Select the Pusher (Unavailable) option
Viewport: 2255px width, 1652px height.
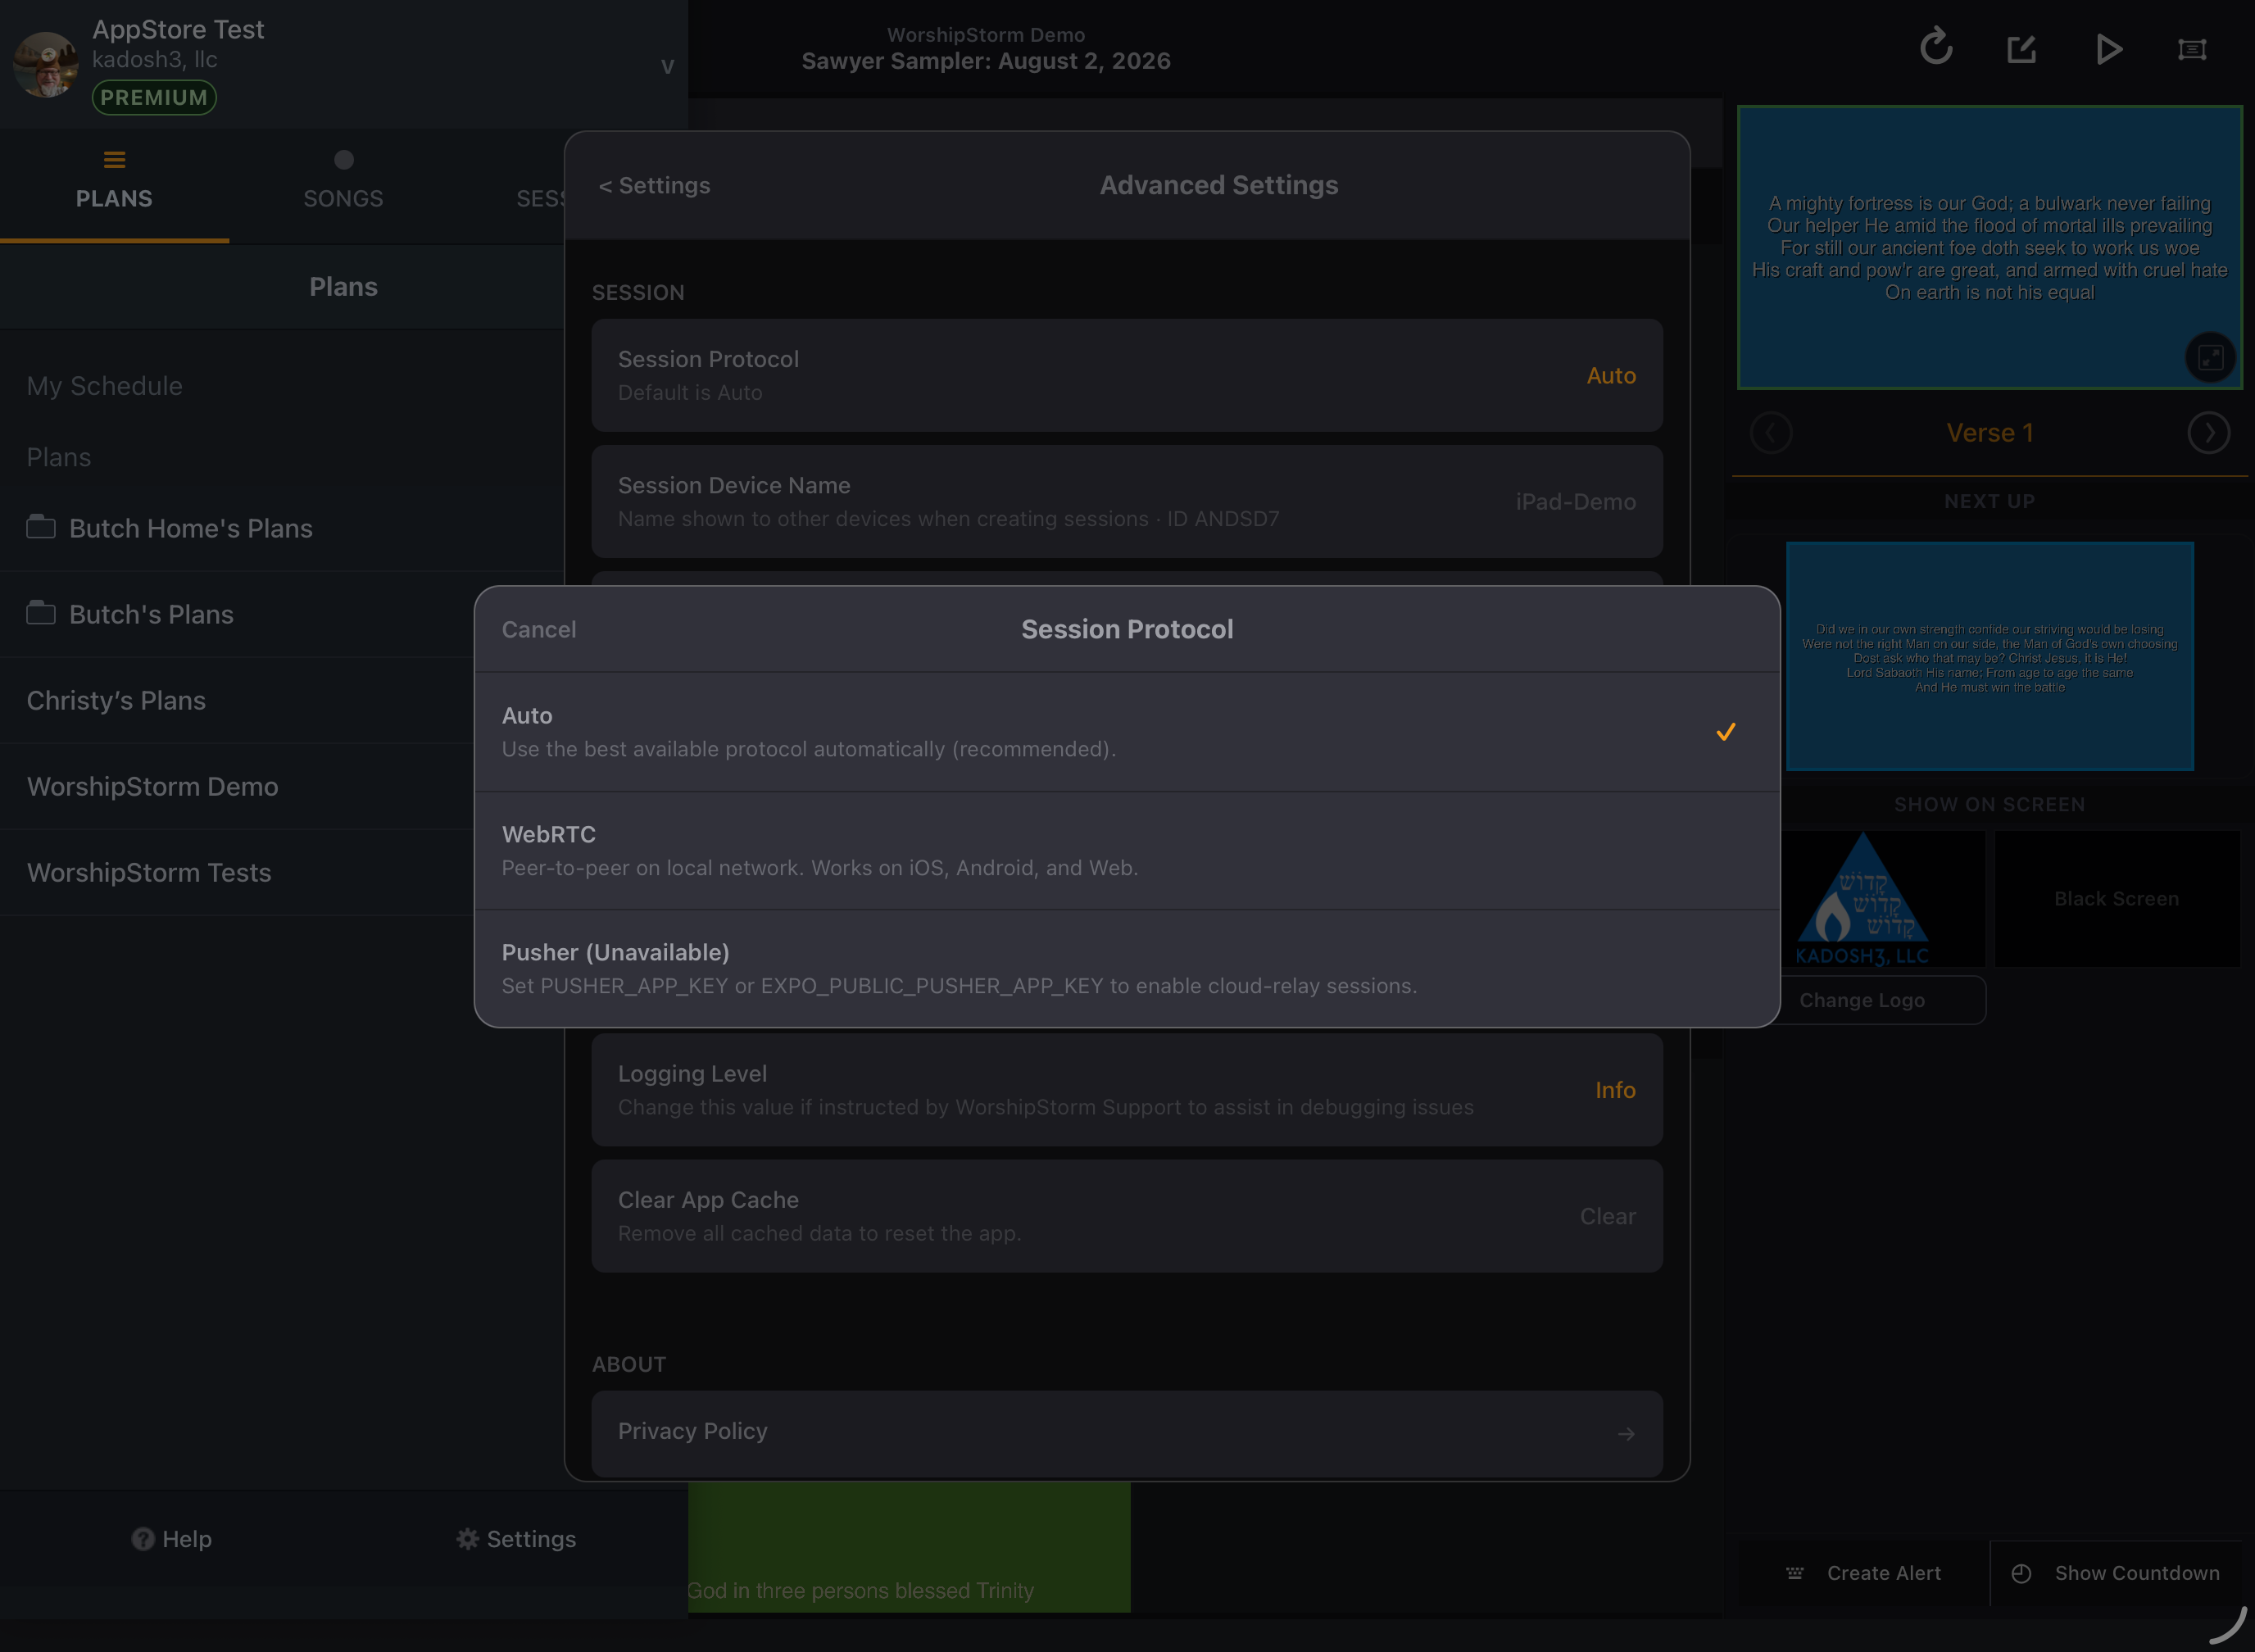[x=1127, y=968]
